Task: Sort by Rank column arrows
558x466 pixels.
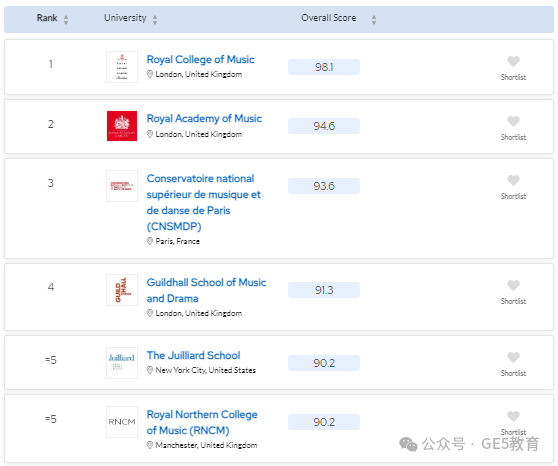Action: 66,19
